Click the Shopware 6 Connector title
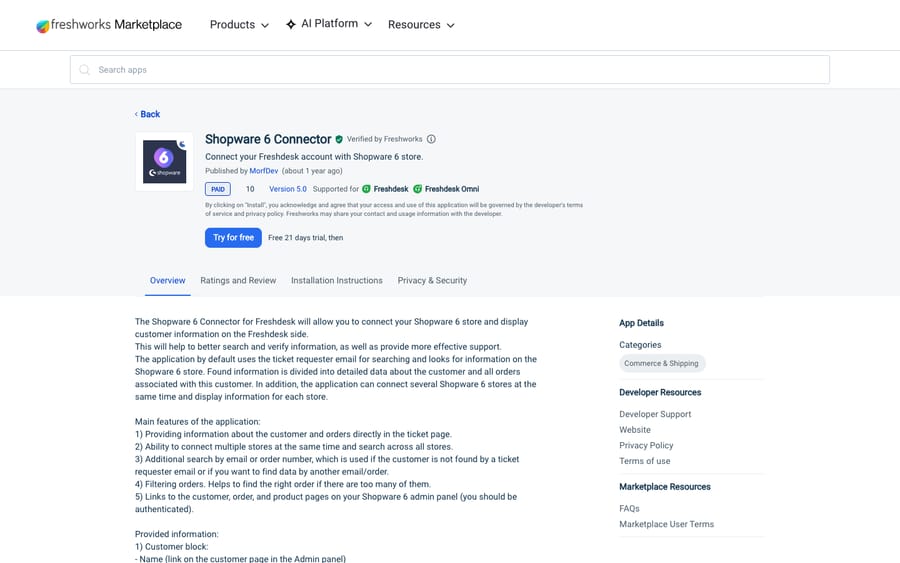 point(268,139)
